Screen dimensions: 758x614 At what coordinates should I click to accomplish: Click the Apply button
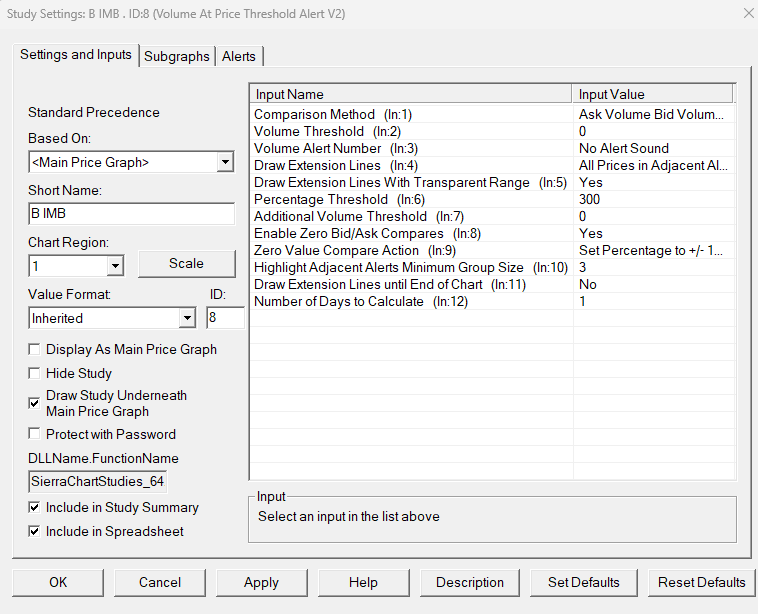pyautogui.click(x=262, y=582)
